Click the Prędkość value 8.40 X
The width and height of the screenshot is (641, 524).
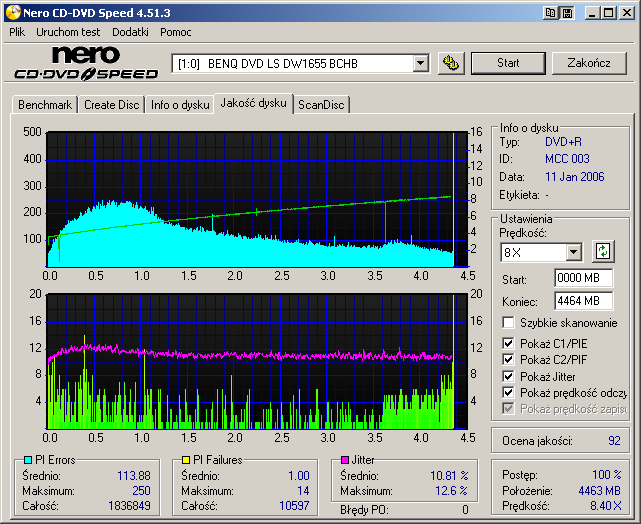pos(606,506)
